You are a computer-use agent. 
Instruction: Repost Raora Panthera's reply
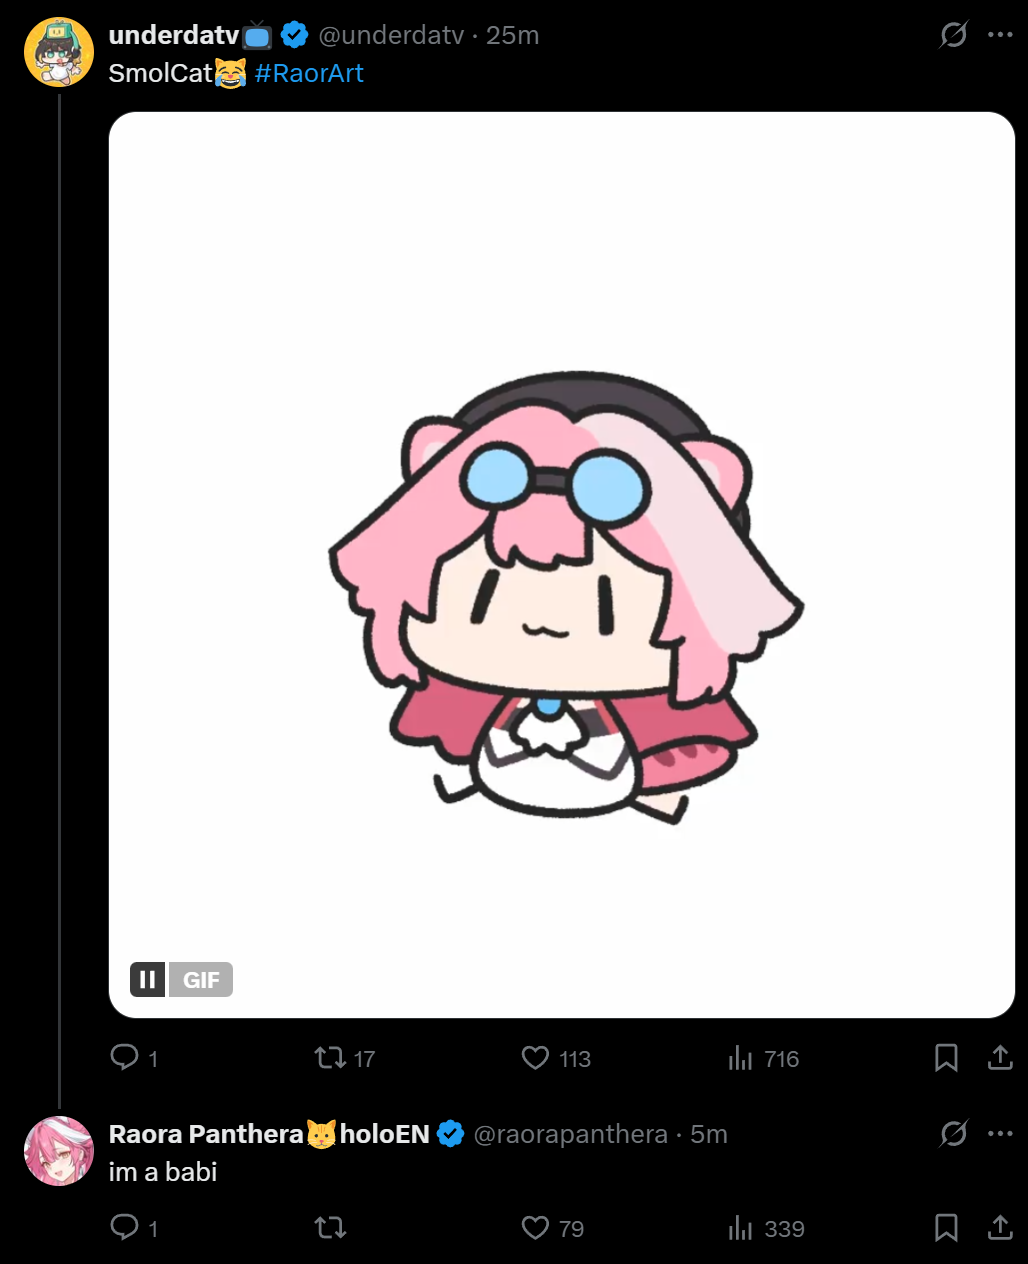(x=330, y=1228)
